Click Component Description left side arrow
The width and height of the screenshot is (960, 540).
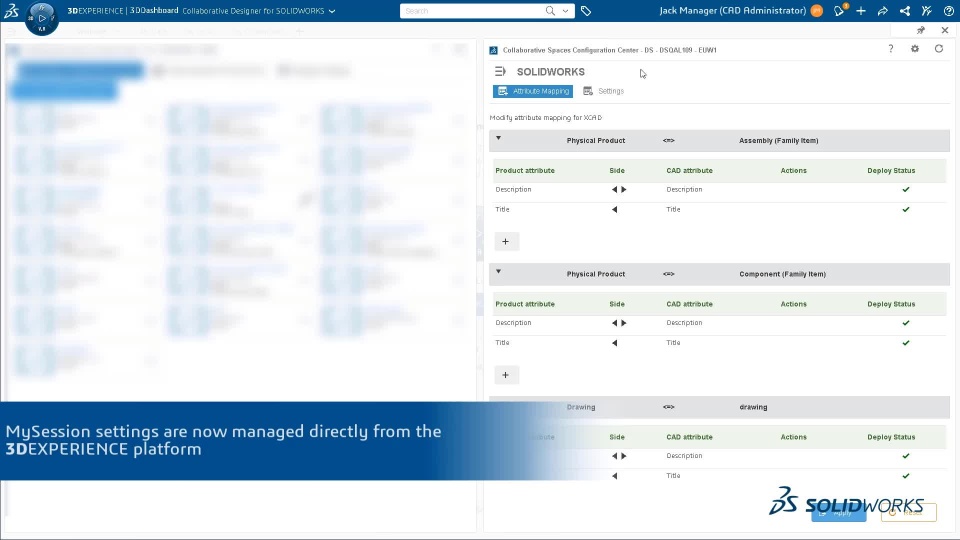614,323
